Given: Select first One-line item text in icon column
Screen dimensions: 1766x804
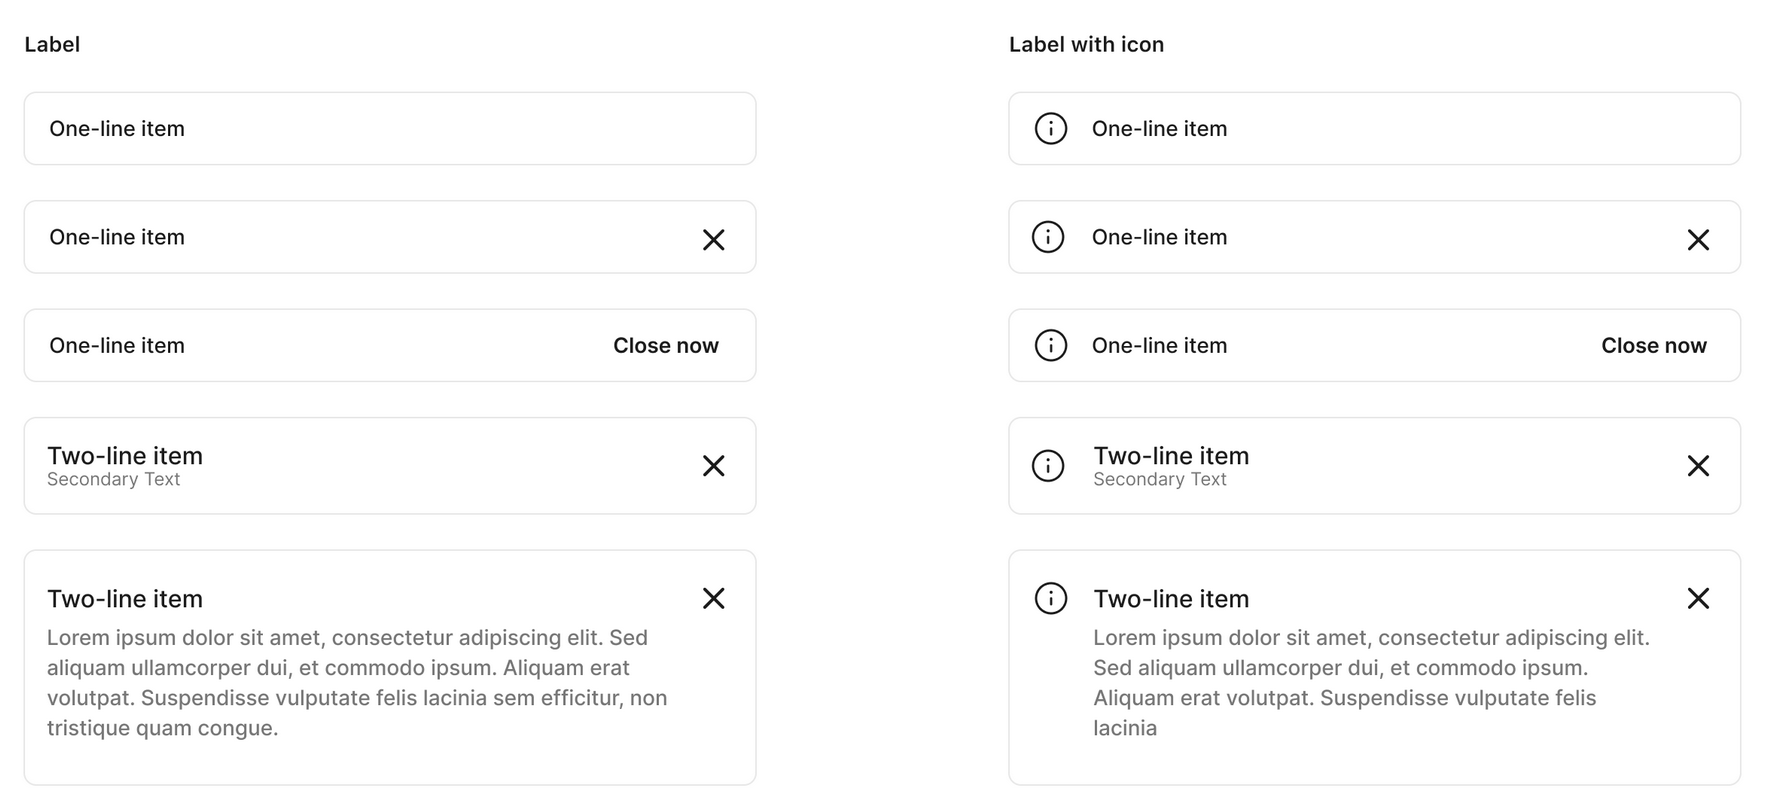Looking at the screenshot, I should [1159, 128].
